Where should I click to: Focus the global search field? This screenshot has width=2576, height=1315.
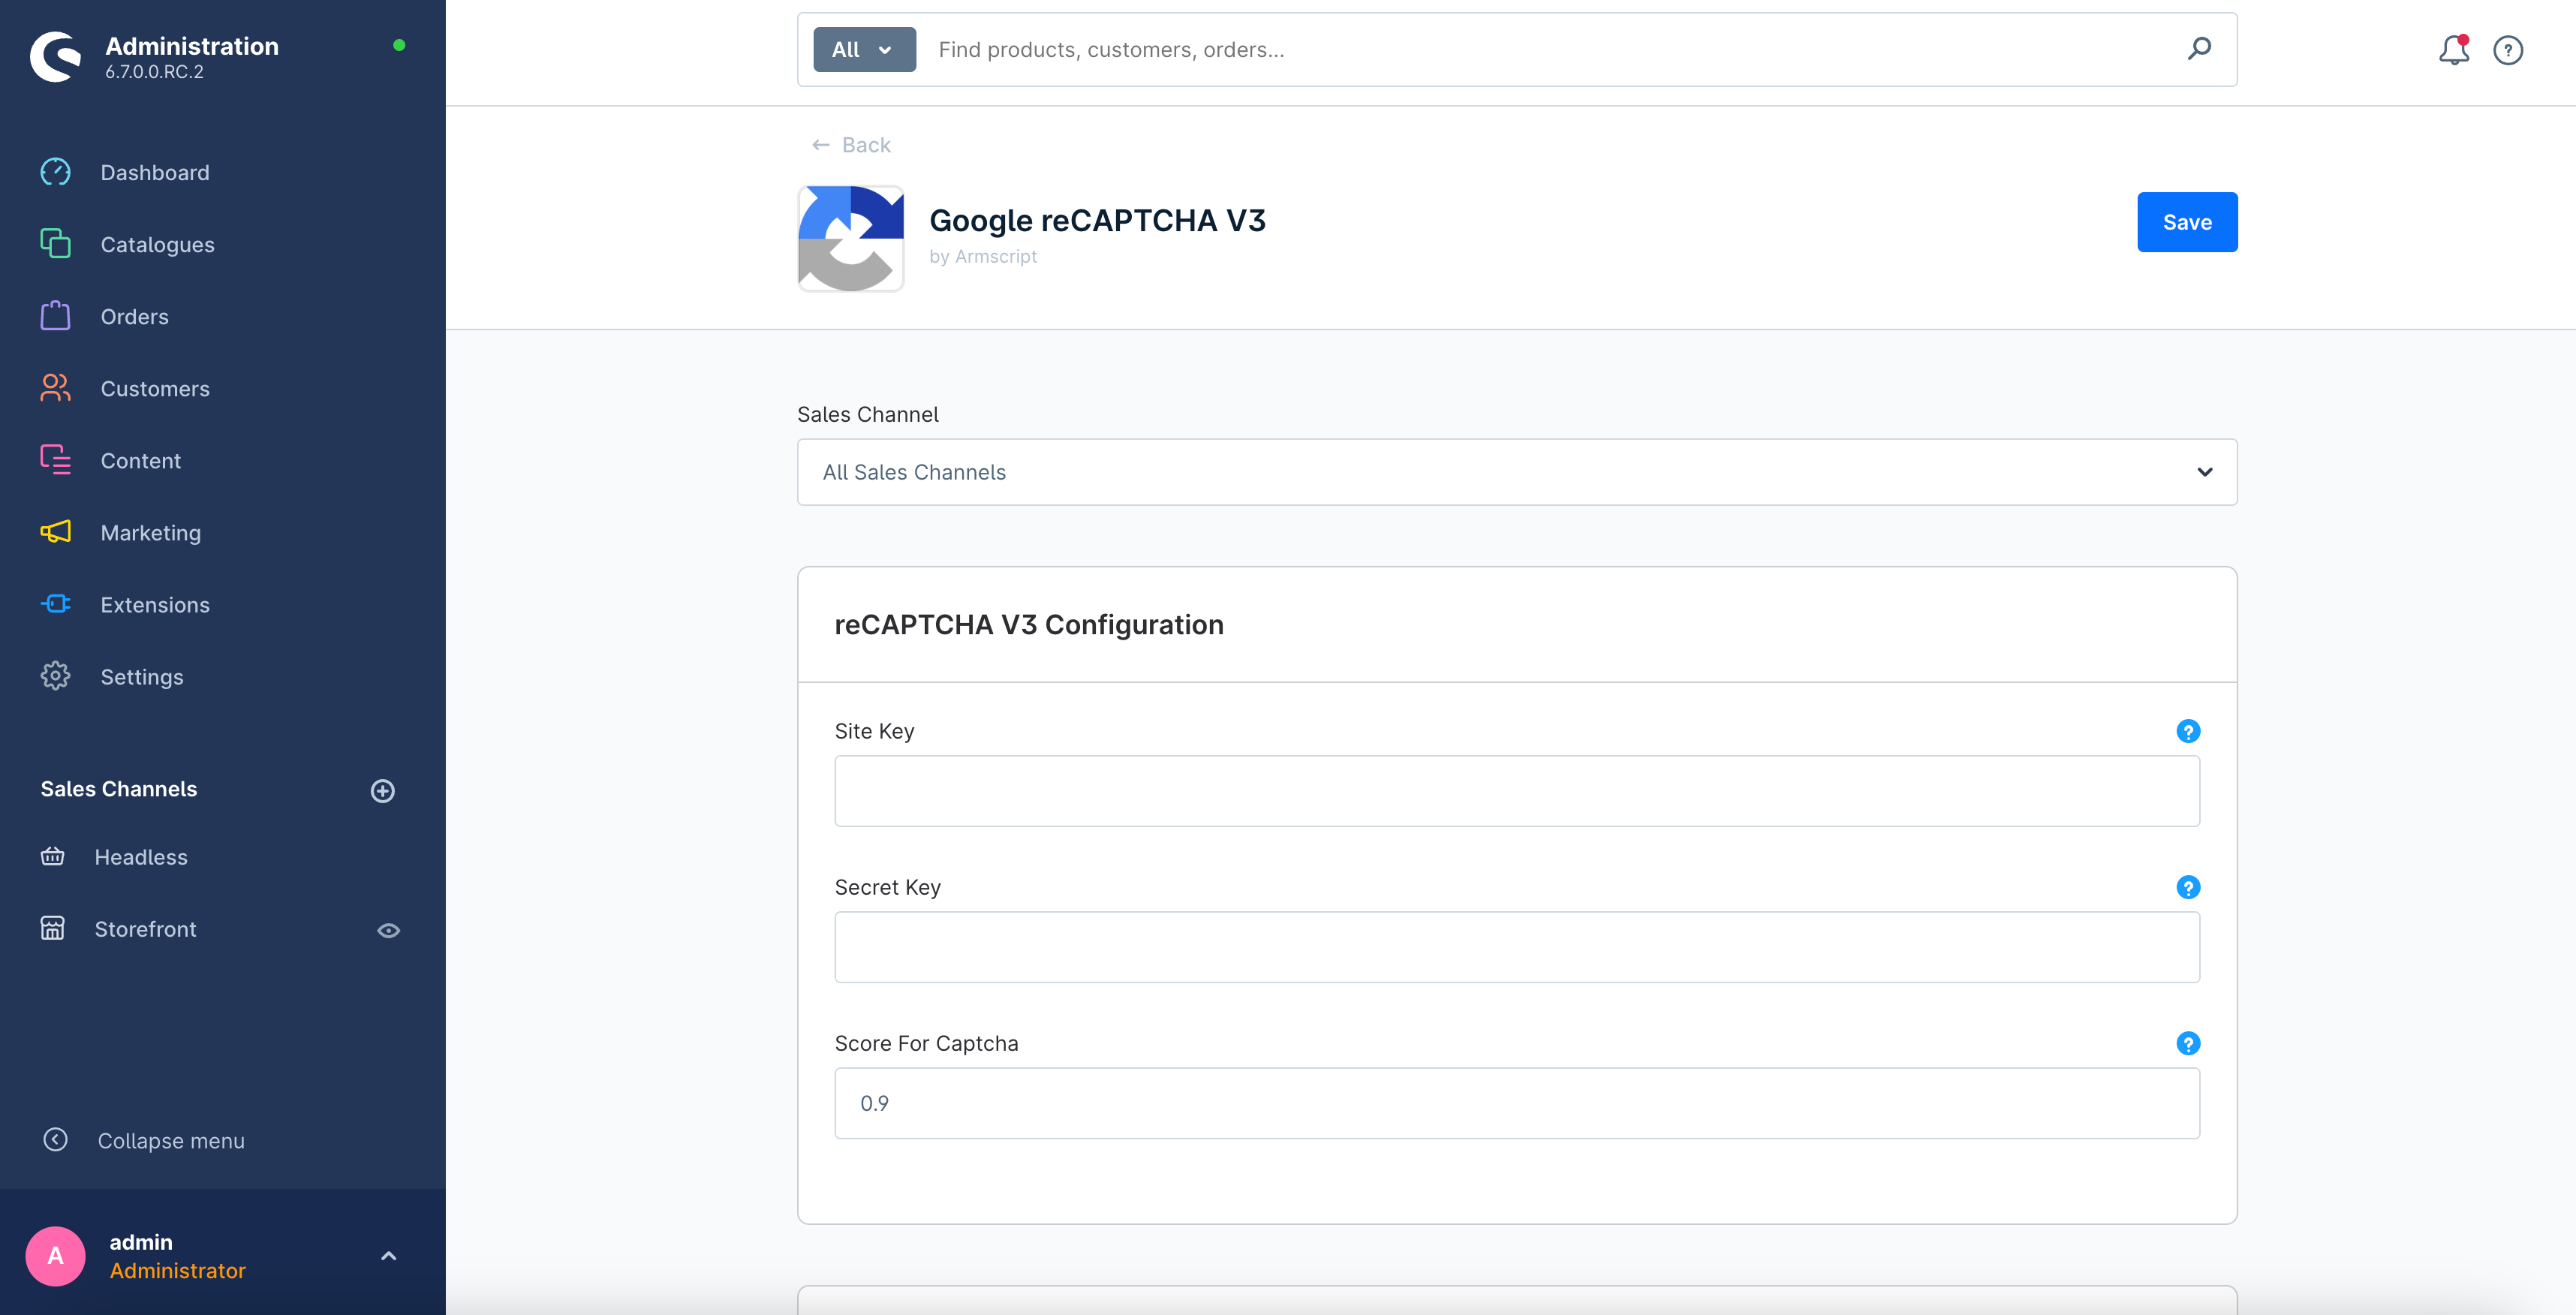pyautogui.click(x=1550, y=49)
